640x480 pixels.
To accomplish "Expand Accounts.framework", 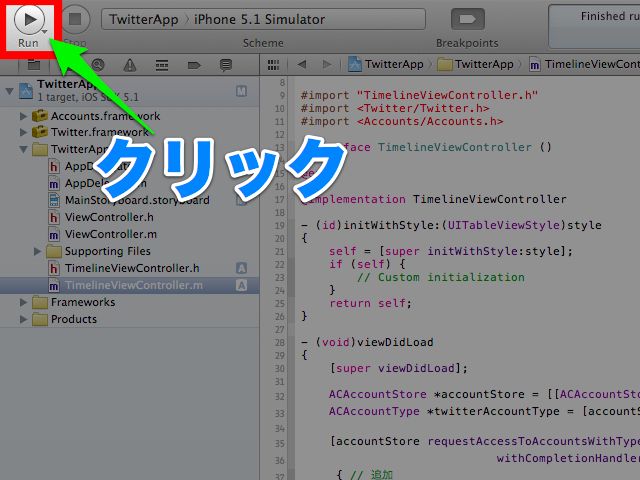I will click(23, 116).
